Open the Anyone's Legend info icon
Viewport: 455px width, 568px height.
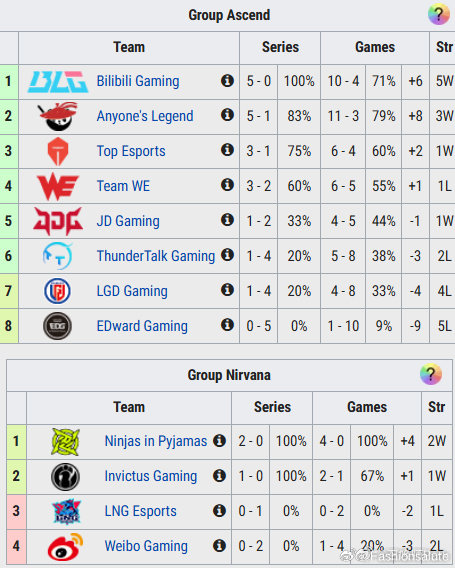click(227, 115)
